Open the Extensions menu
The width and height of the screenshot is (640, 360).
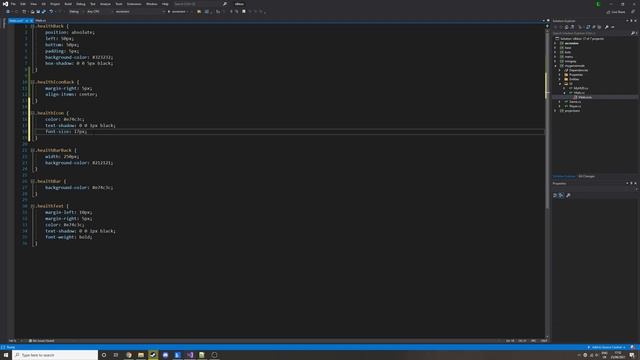click(x=134, y=4)
